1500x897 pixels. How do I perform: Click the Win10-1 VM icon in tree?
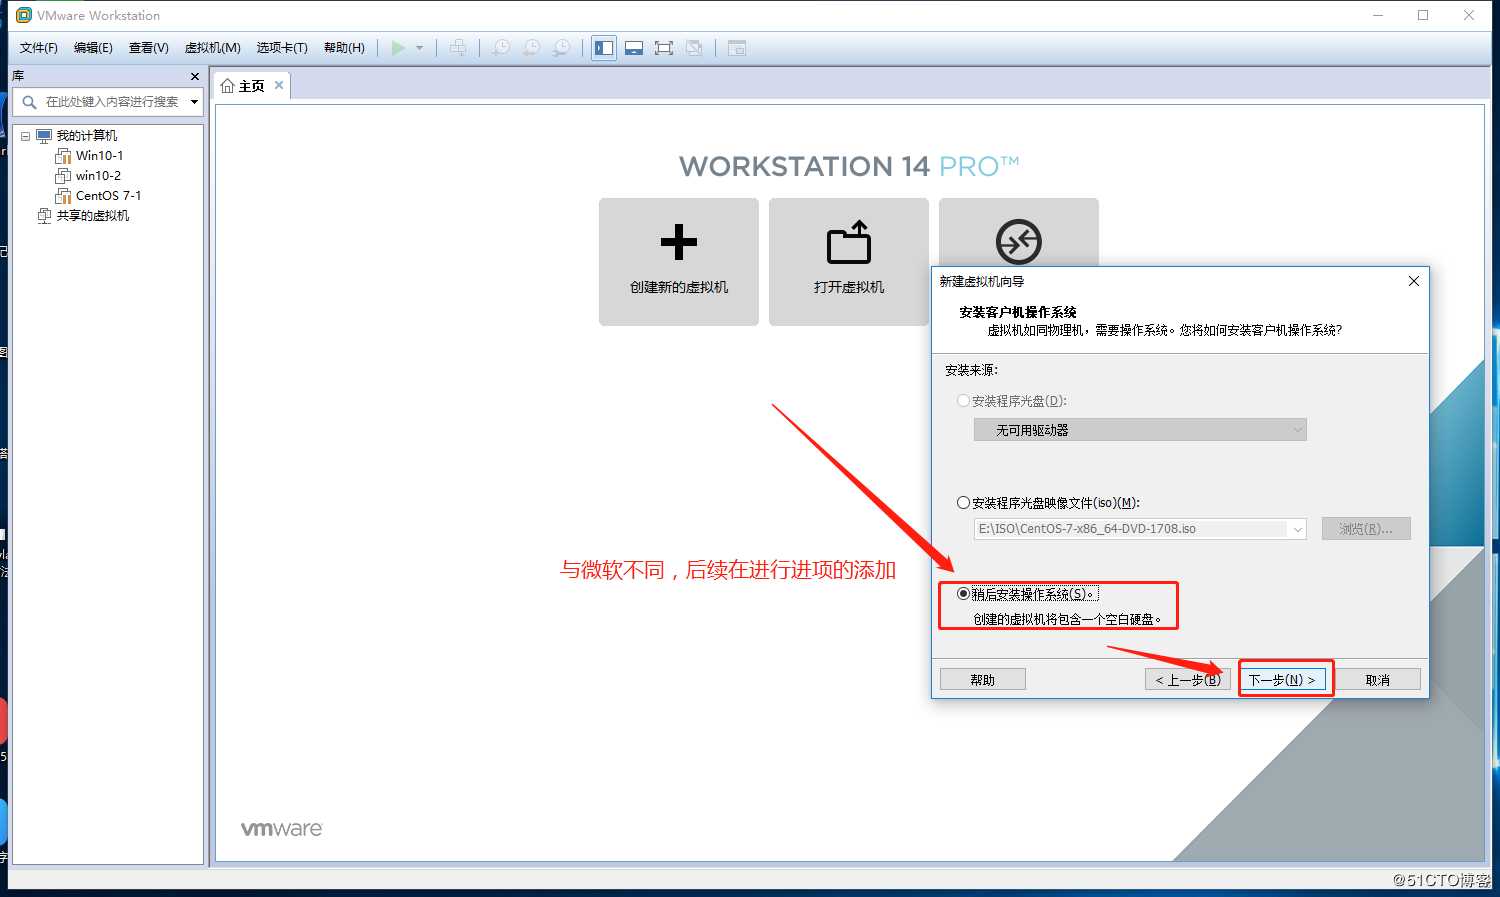pyautogui.click(x=63, y=156)
